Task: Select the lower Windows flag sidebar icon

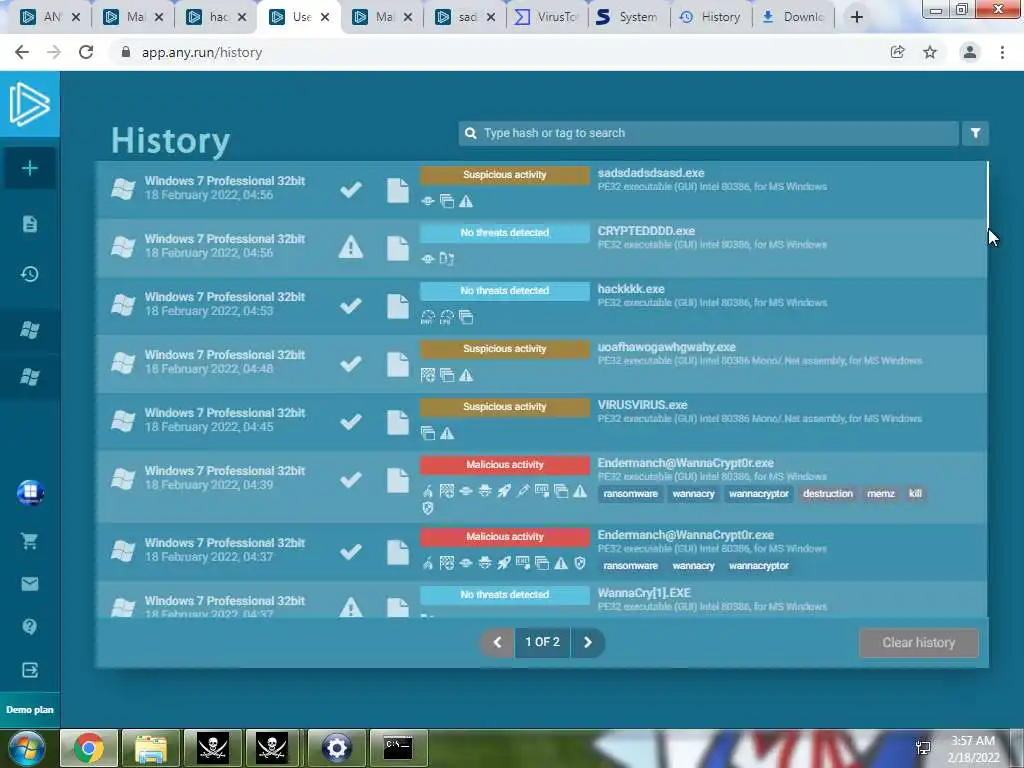Action: pyautogui.click(x=29, y=377)
